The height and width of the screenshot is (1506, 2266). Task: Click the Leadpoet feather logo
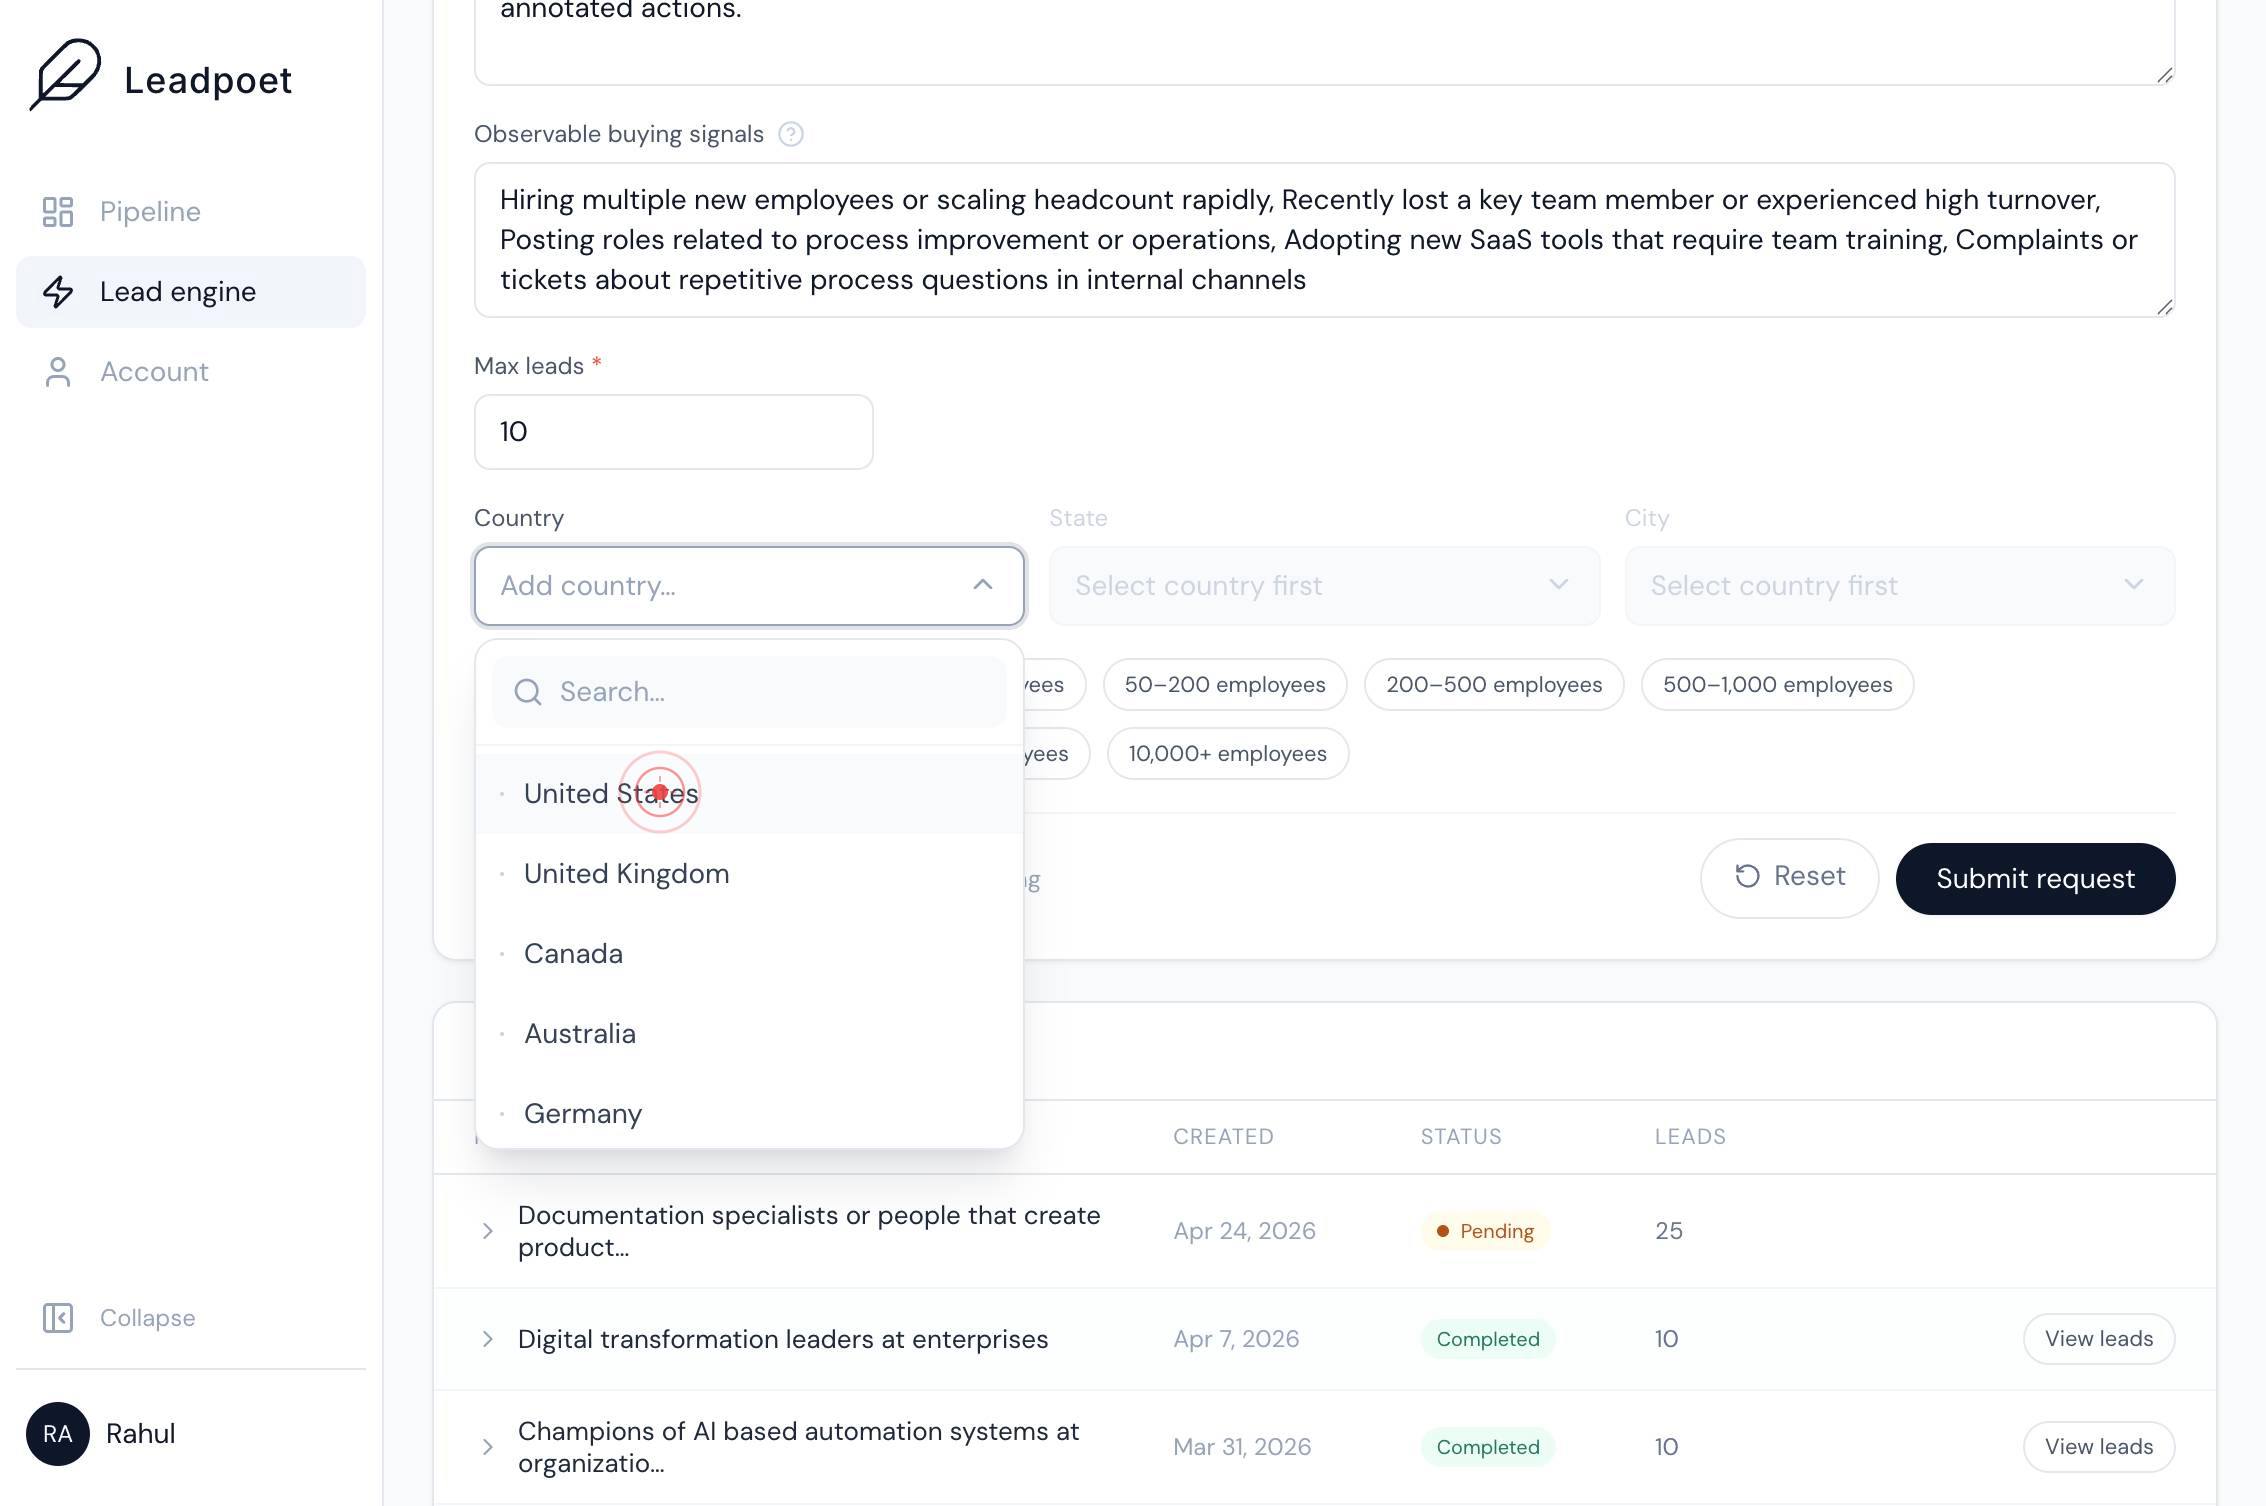pos(65,74)
